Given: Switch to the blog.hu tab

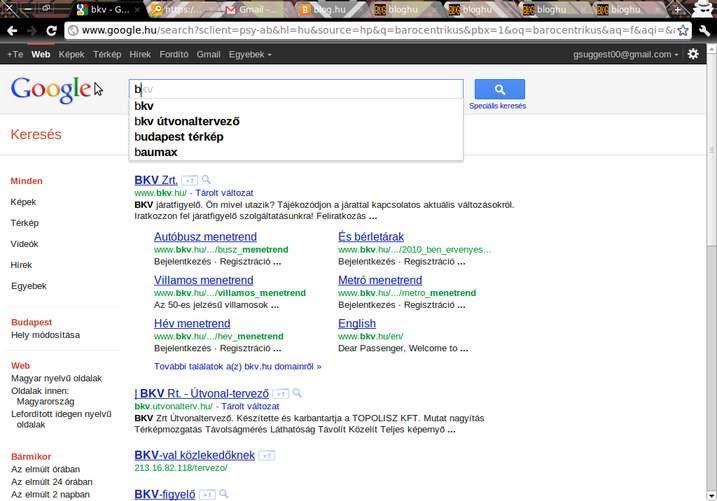Looking at the screenshot, I should click(329, 10).
